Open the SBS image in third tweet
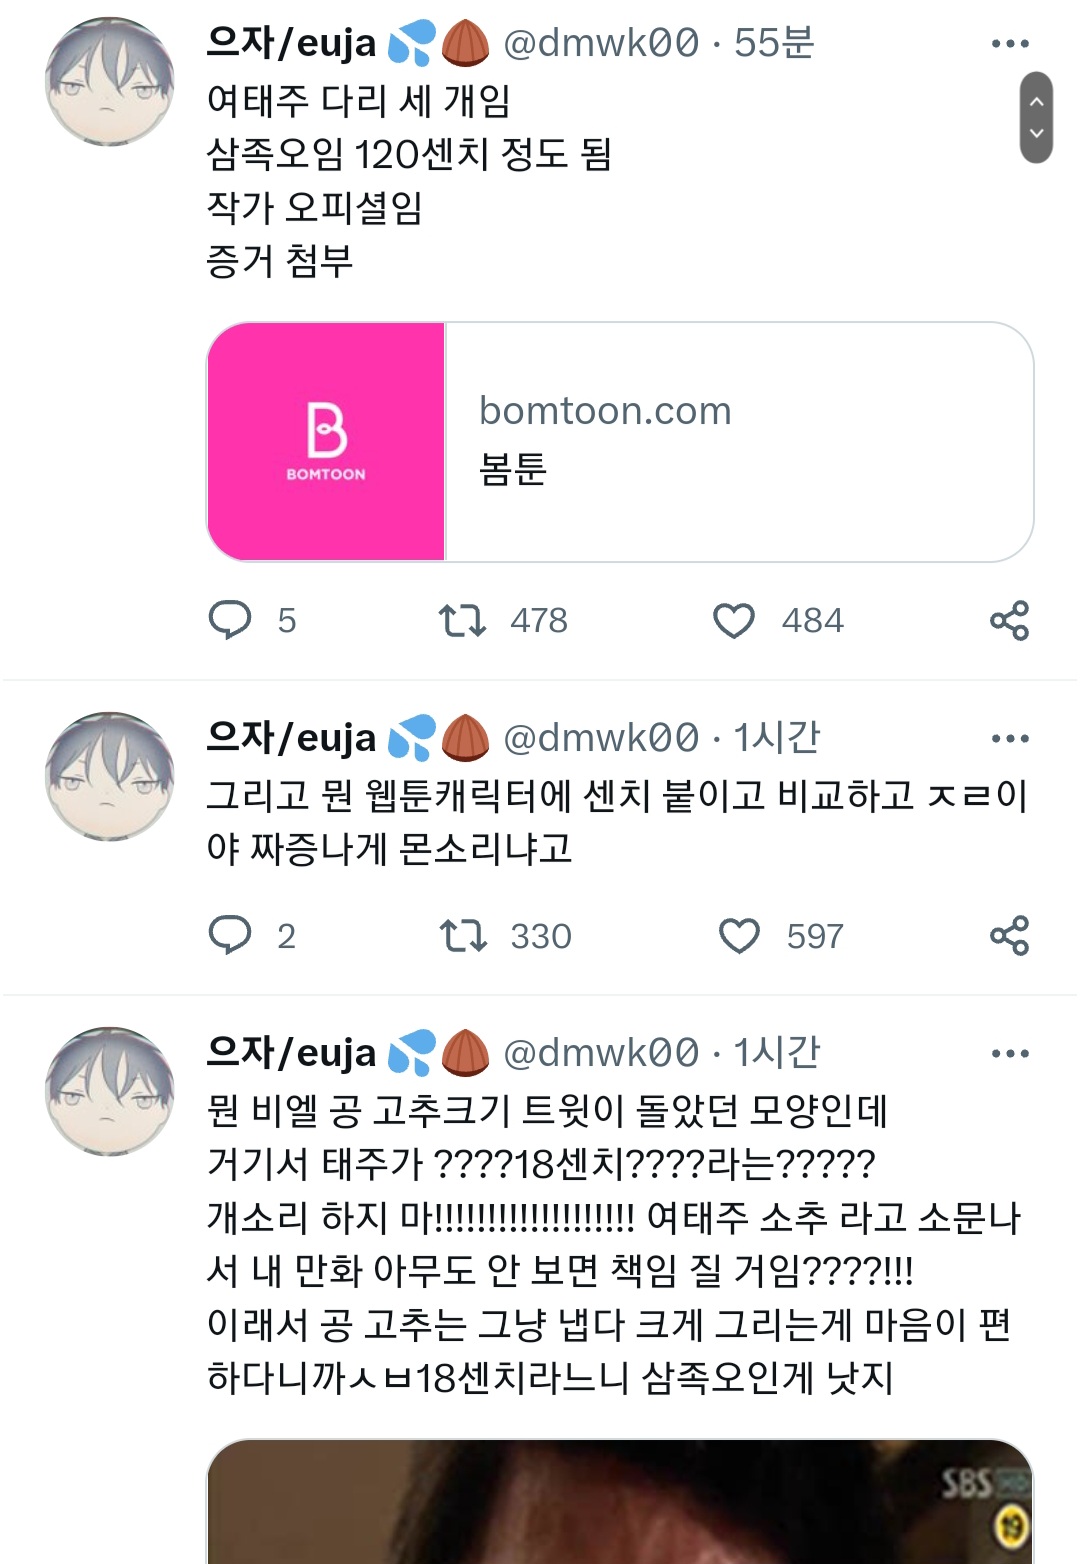 pos(620,1502)
